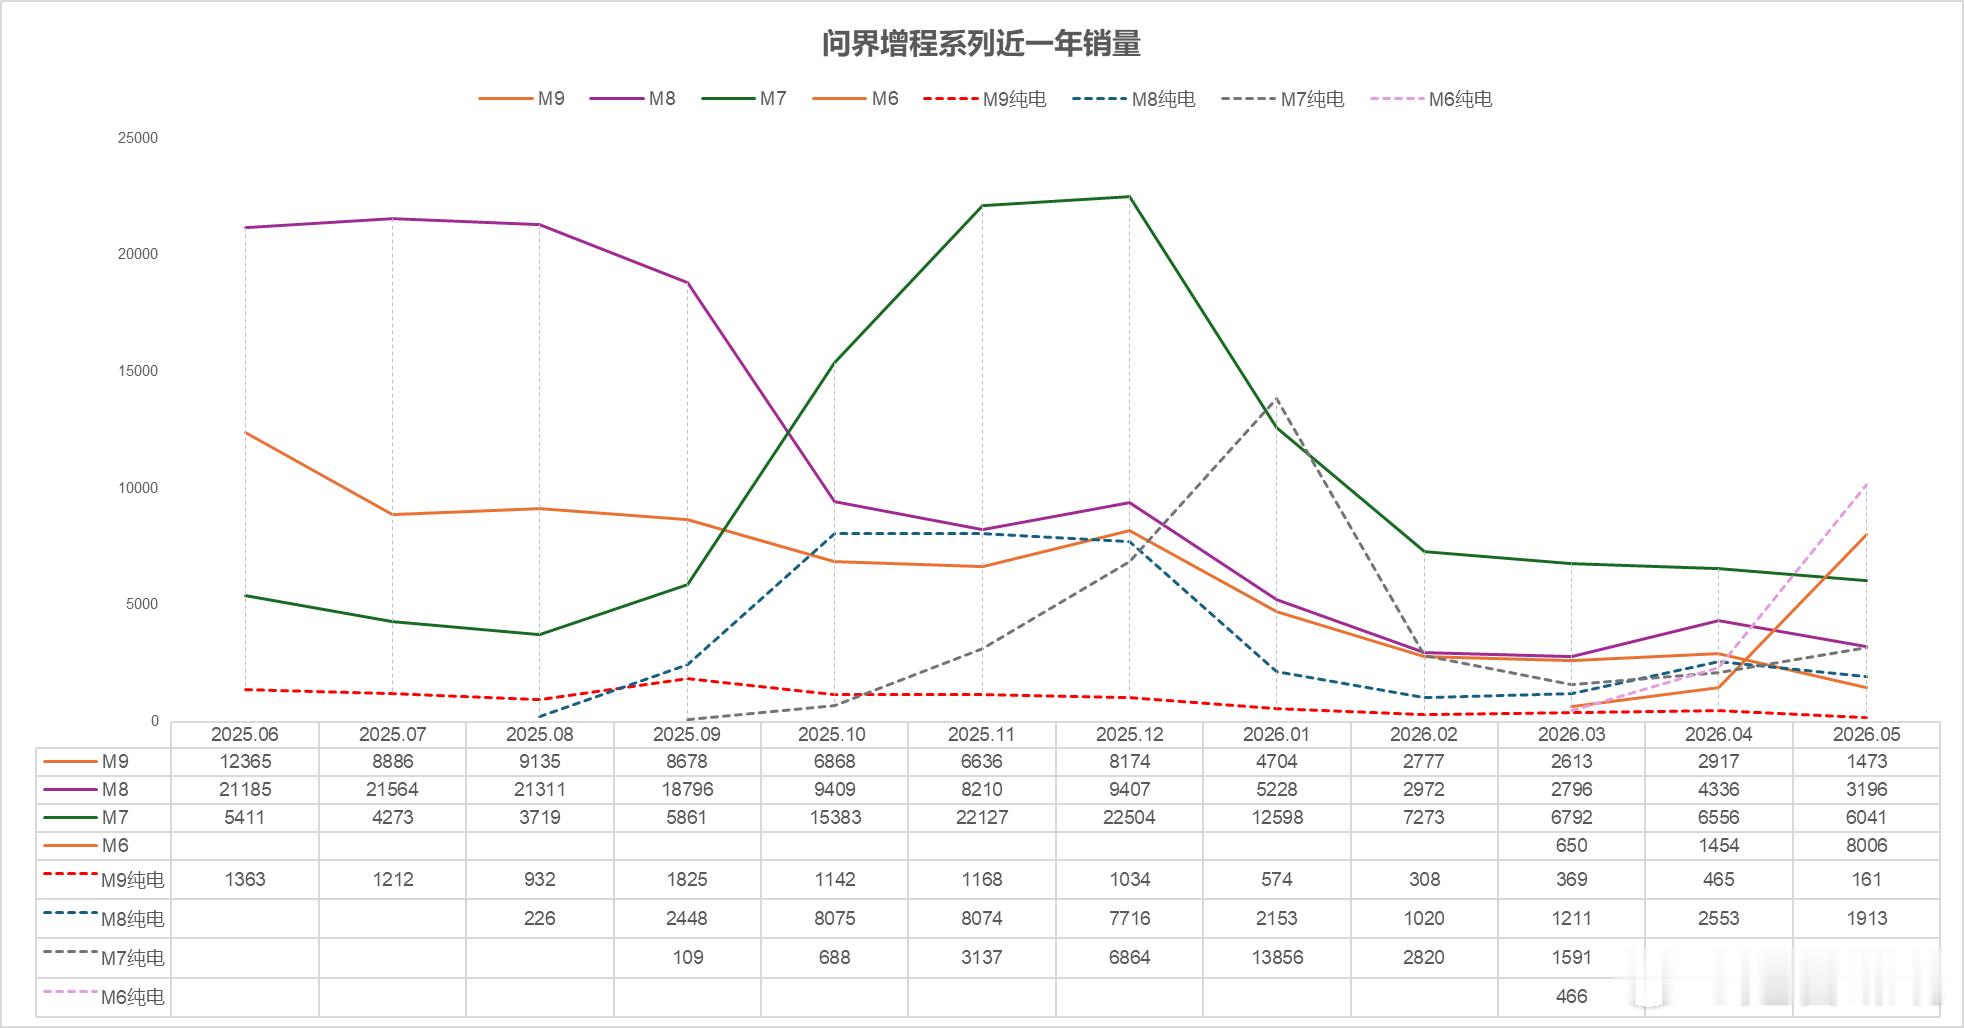The height and width of the screenshot is (1028, 1964).
Task: Select the cell with value 109
Action: click(687, 957)
